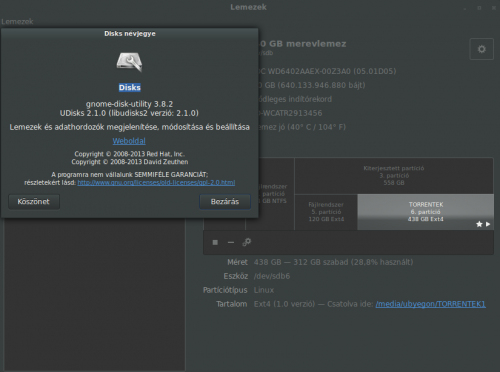Click the play arrow on TORRENTEK partition
The height and width of the screenshot is (372, 500).
(488, 224)
